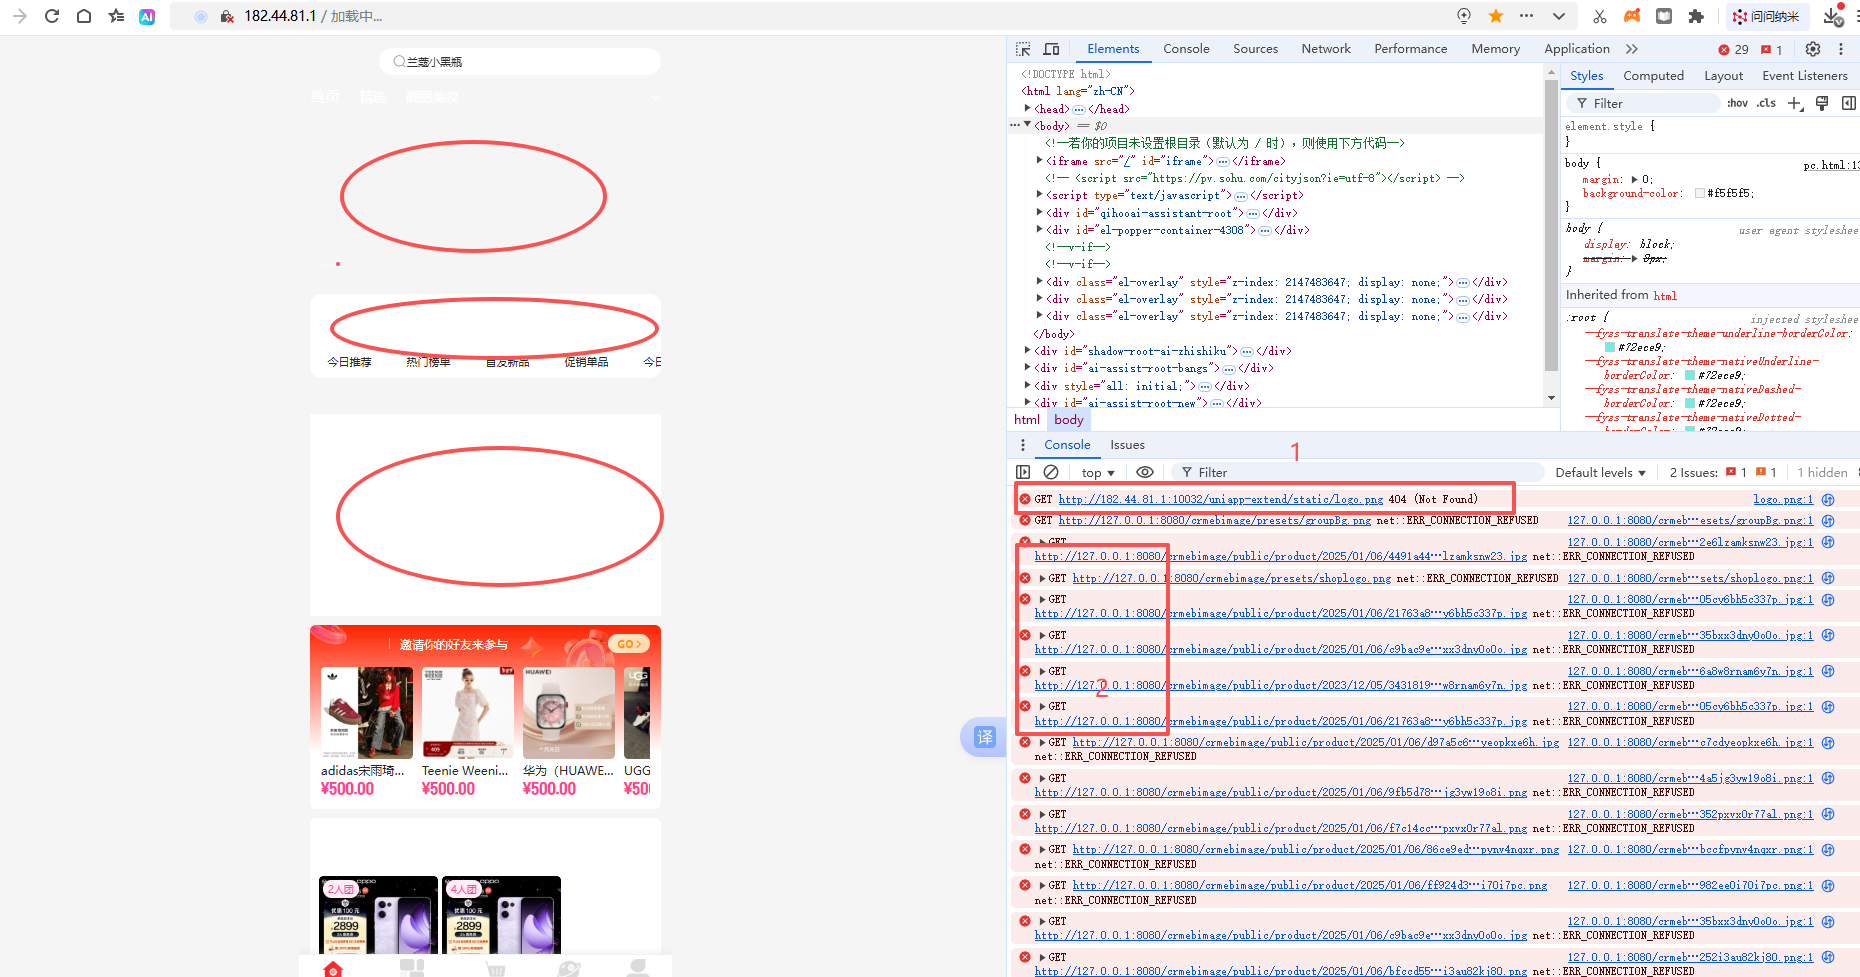The width and height of the screenshot is (1860, 977).
Task: Expand the head element node
Action: (1027, 108)
